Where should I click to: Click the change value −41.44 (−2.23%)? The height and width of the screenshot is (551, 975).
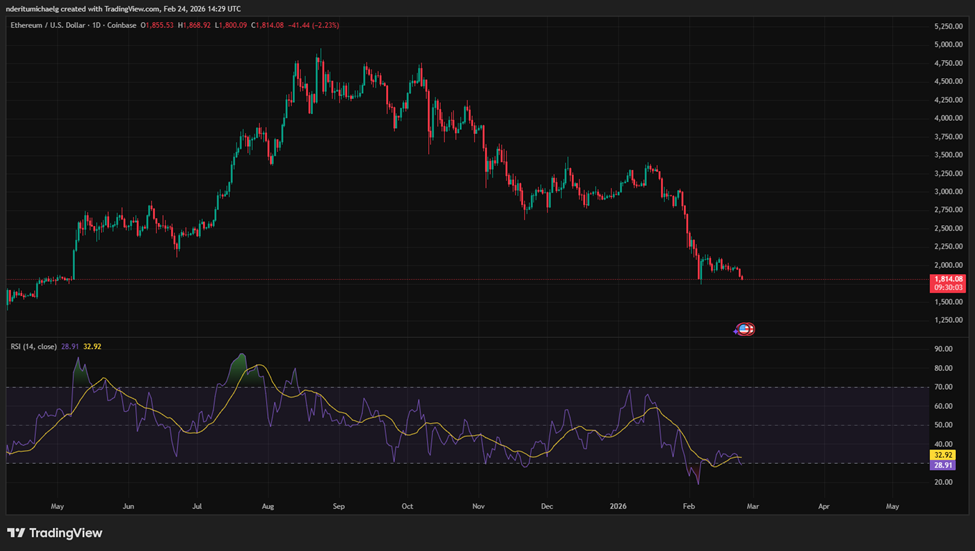(314, 25)
